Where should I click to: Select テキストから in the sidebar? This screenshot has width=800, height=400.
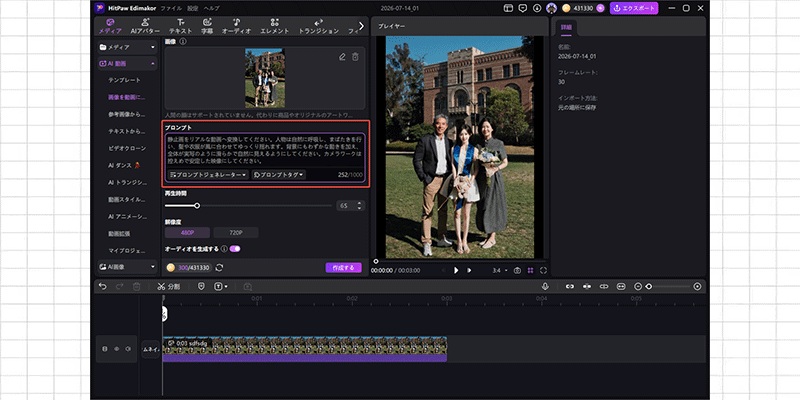click(127, 131)
